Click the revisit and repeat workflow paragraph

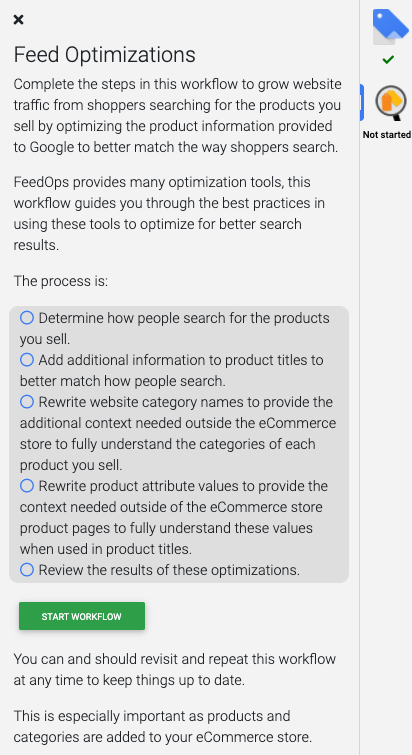pos(175,669)
